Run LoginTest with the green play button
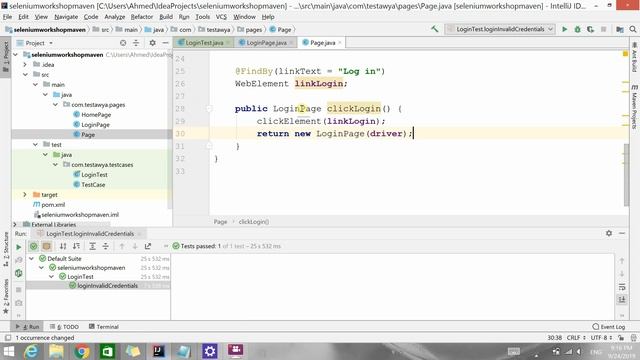The image size is (640, 360). [564, 29]
